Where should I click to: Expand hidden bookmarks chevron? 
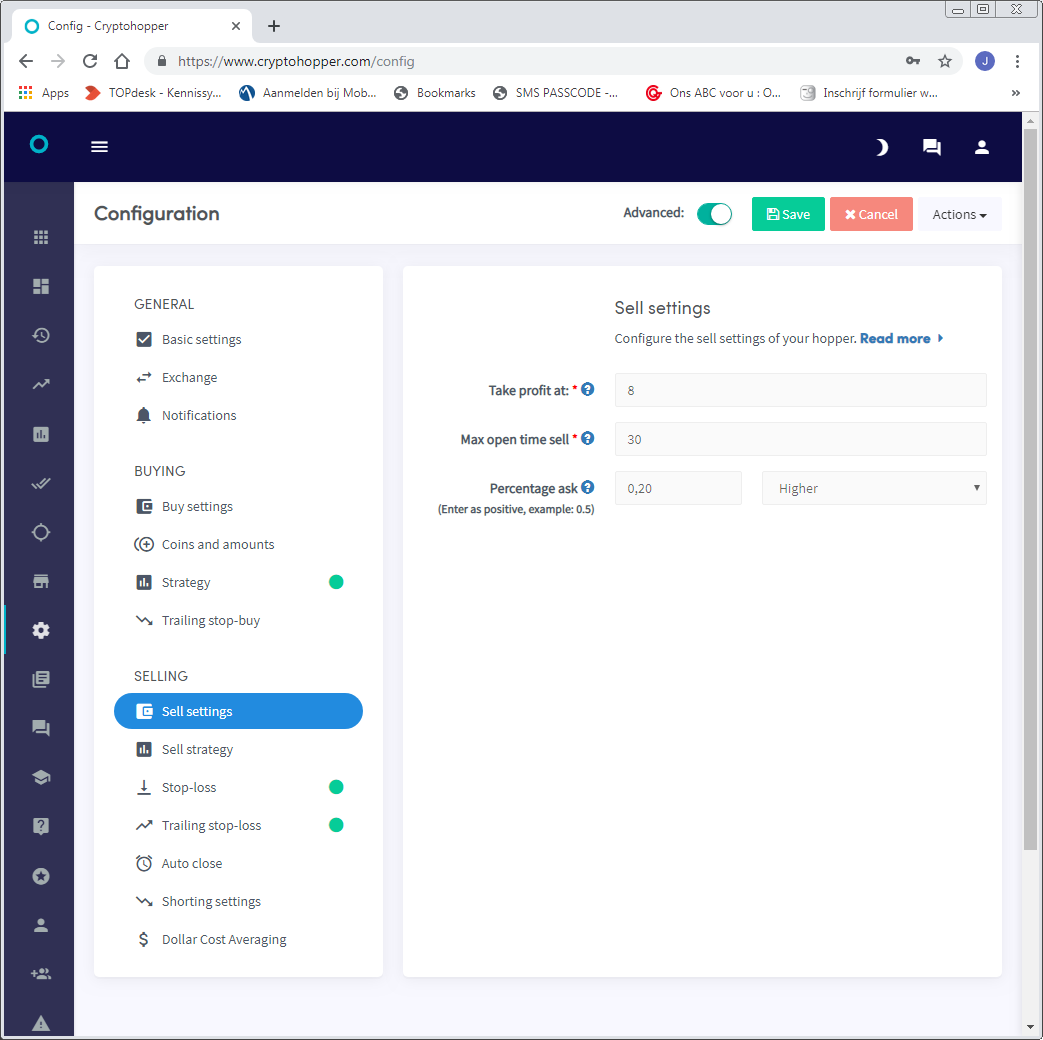click(1015, 93)
